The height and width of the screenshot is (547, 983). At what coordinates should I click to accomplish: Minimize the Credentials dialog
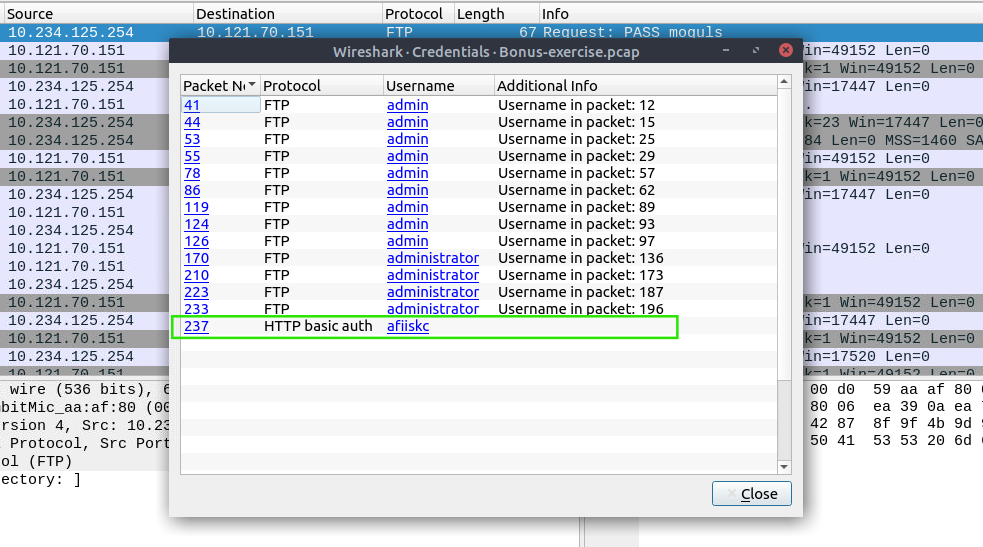(x=726, y=50)
